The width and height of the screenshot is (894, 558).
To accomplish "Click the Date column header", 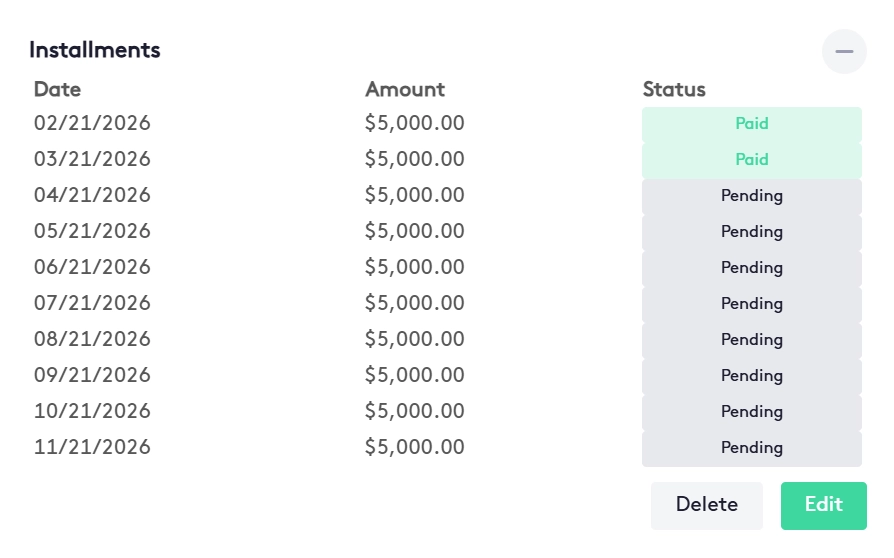I will coord(57,89).
